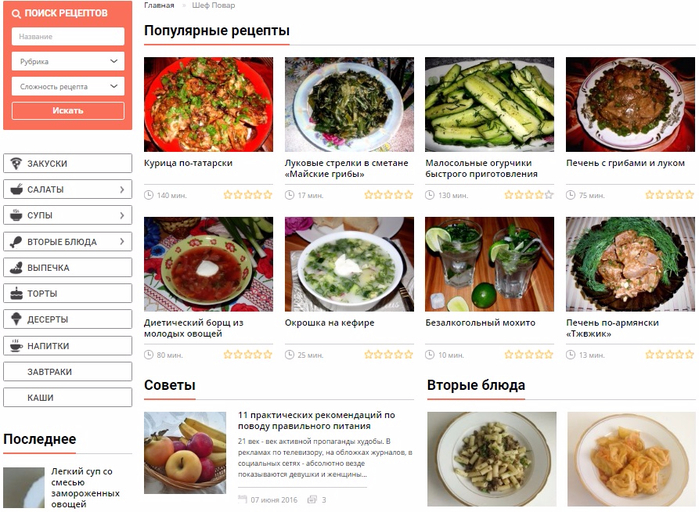Click the comments icon under the nutrition tips article
Image resolution: width=699 pixels, height=512 pixels.
tap(312, 500)
